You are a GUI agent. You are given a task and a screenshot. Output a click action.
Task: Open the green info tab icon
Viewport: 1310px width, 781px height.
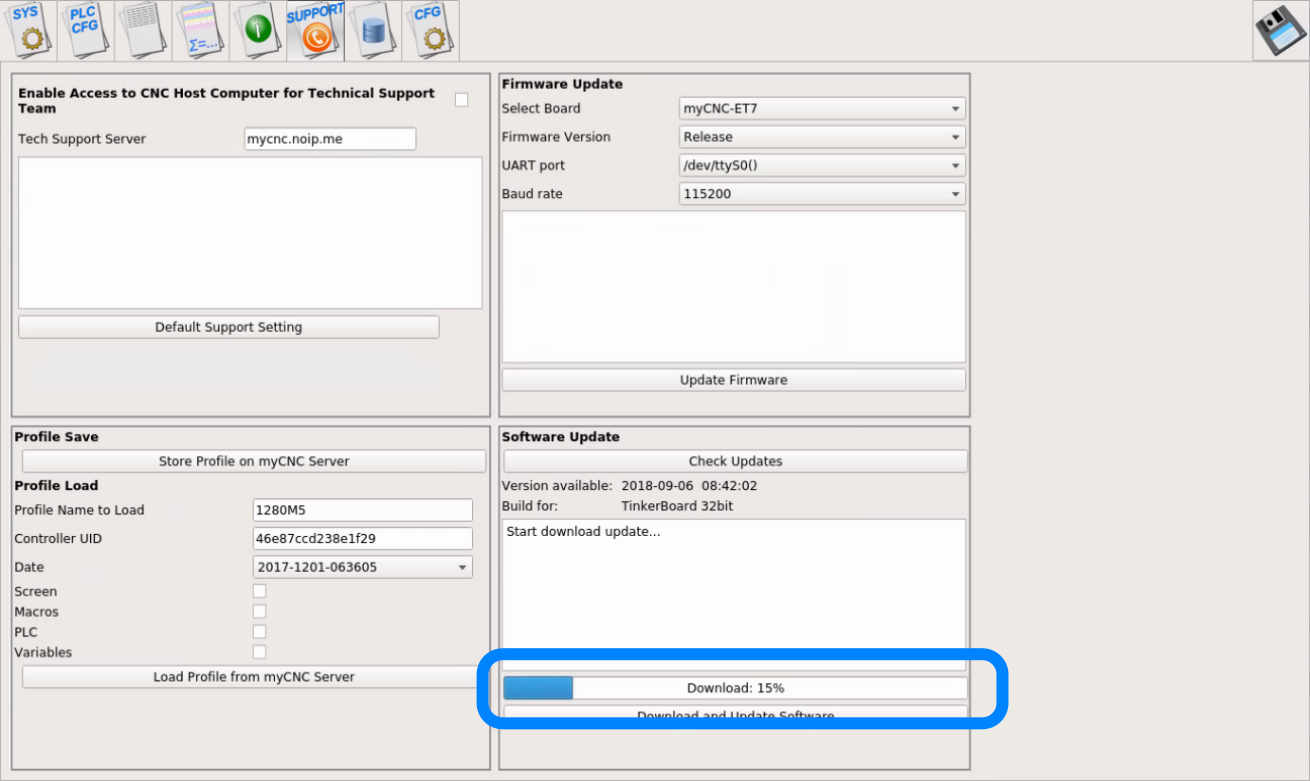(258, 30)
